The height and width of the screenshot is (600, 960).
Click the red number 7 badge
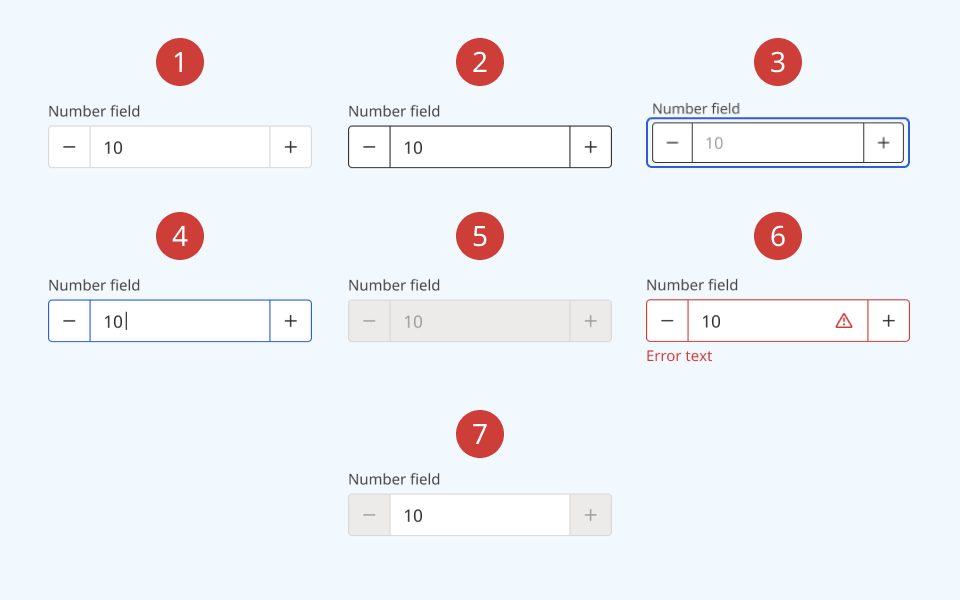[x=480, y=434]
